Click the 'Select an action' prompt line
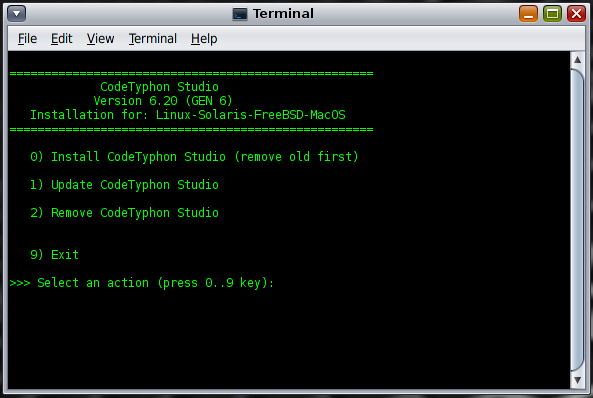 [x=142, y=283]
